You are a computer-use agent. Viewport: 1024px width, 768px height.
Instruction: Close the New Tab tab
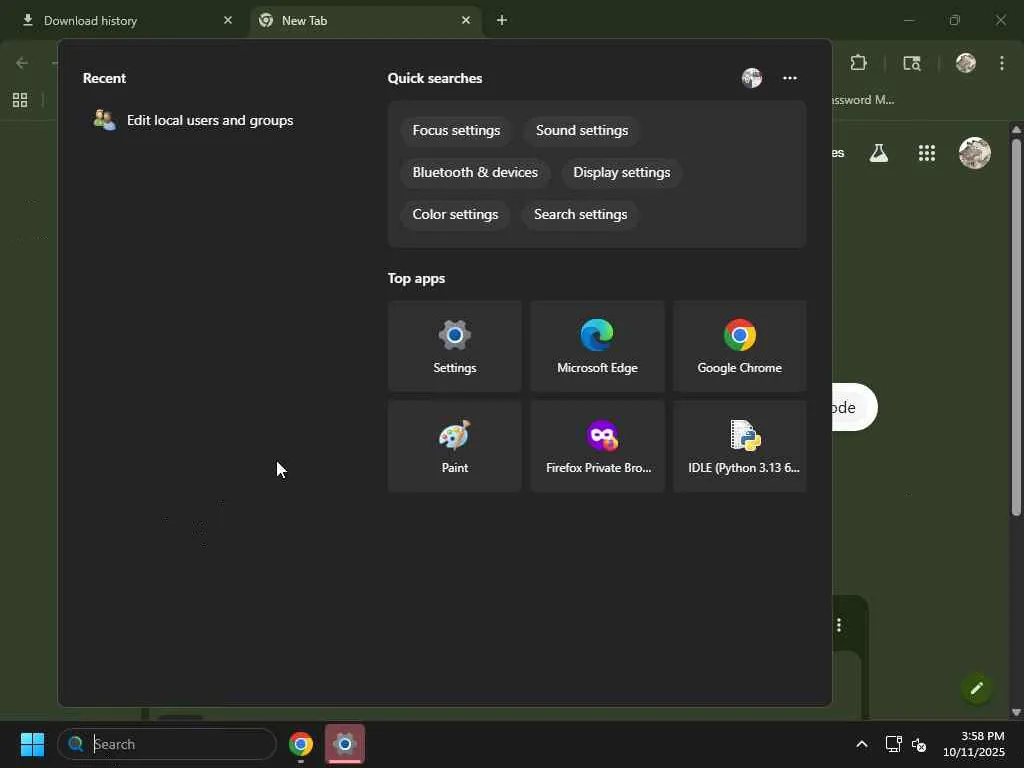click(466, 20)
